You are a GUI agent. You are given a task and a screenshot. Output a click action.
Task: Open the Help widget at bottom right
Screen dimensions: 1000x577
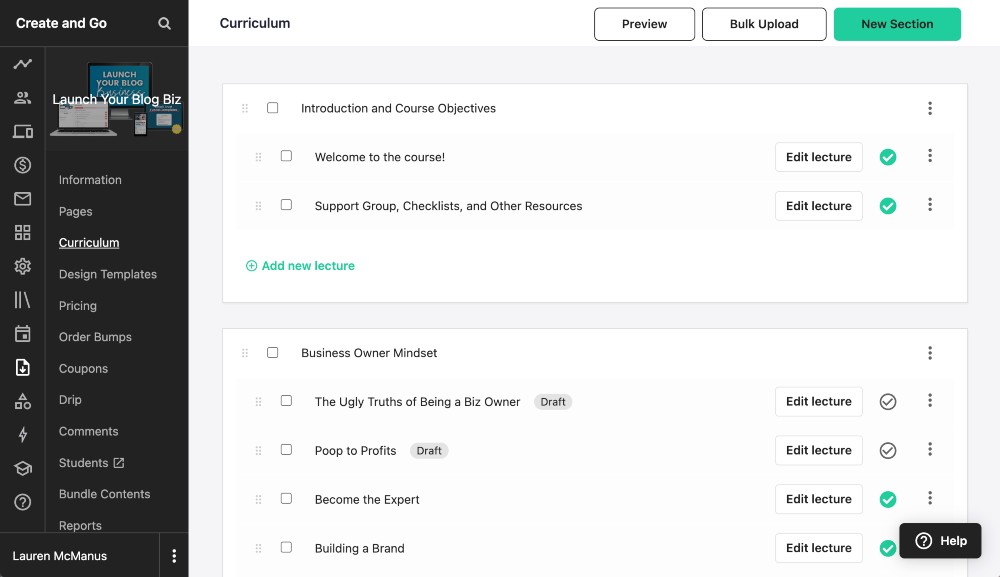click(939, 540)
